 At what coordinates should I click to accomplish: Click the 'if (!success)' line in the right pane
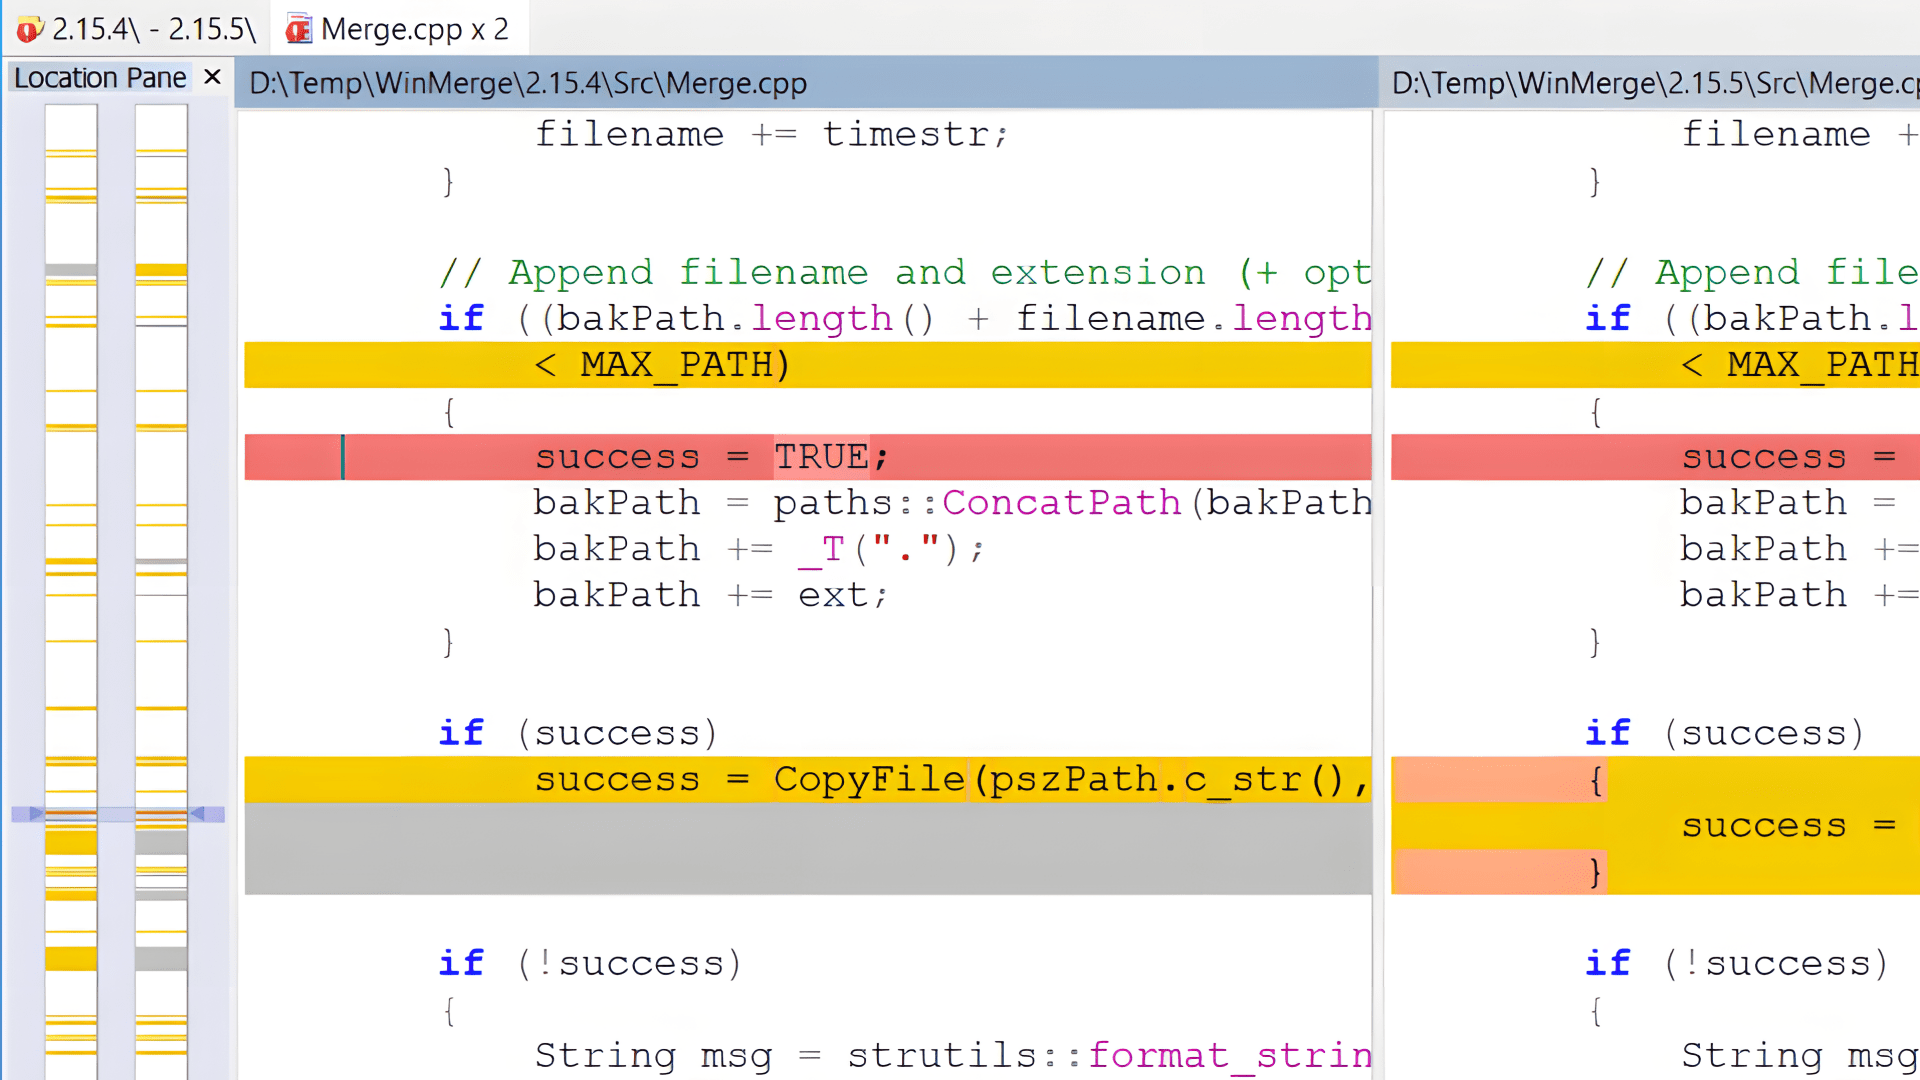point(1737,963)
